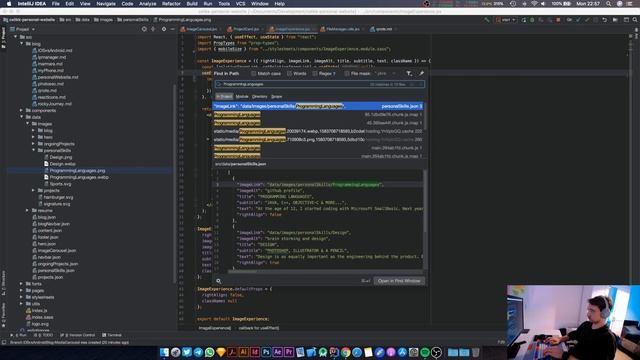Collapse the images folder
This screenshot has height=360, width=640.
pos(28,124)
